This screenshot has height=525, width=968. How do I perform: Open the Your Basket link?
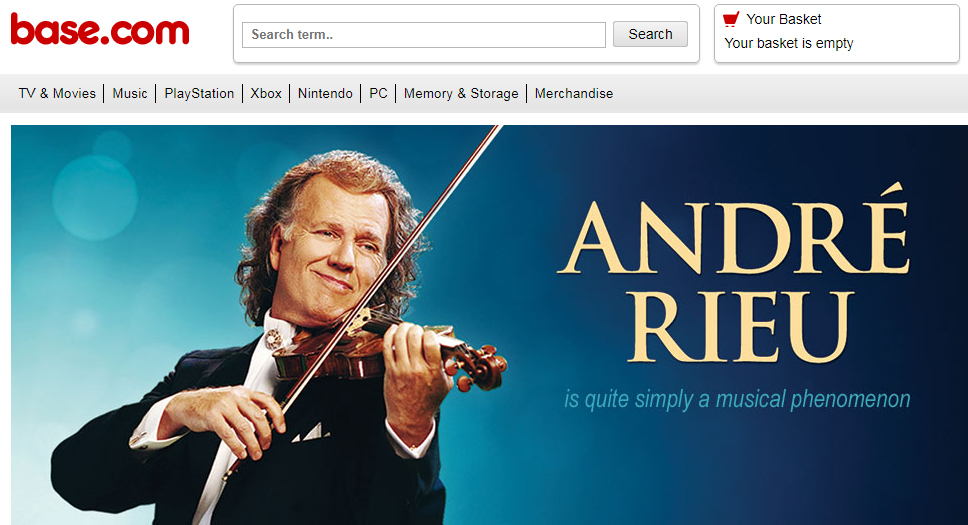tap(783, 19)
